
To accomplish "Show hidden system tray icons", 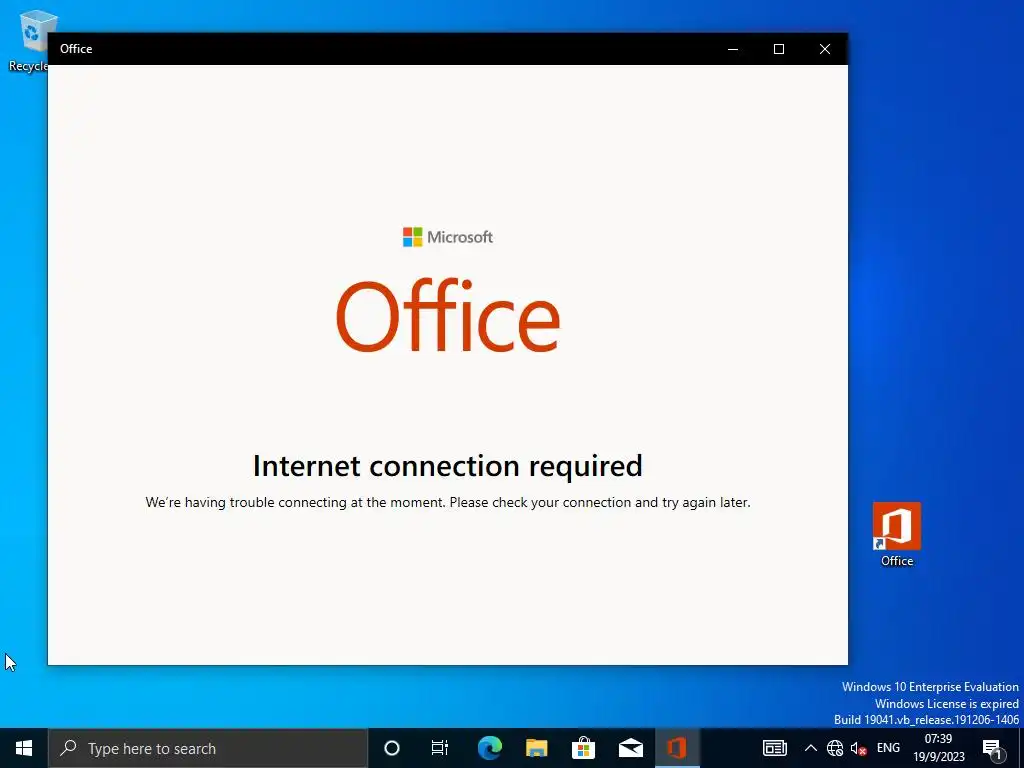I will coord(810,748).
